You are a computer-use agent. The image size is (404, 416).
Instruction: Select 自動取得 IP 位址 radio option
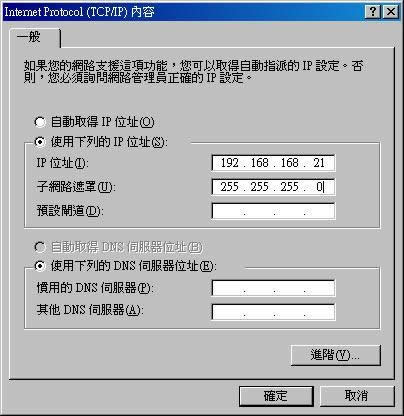[x=94, y=122]
